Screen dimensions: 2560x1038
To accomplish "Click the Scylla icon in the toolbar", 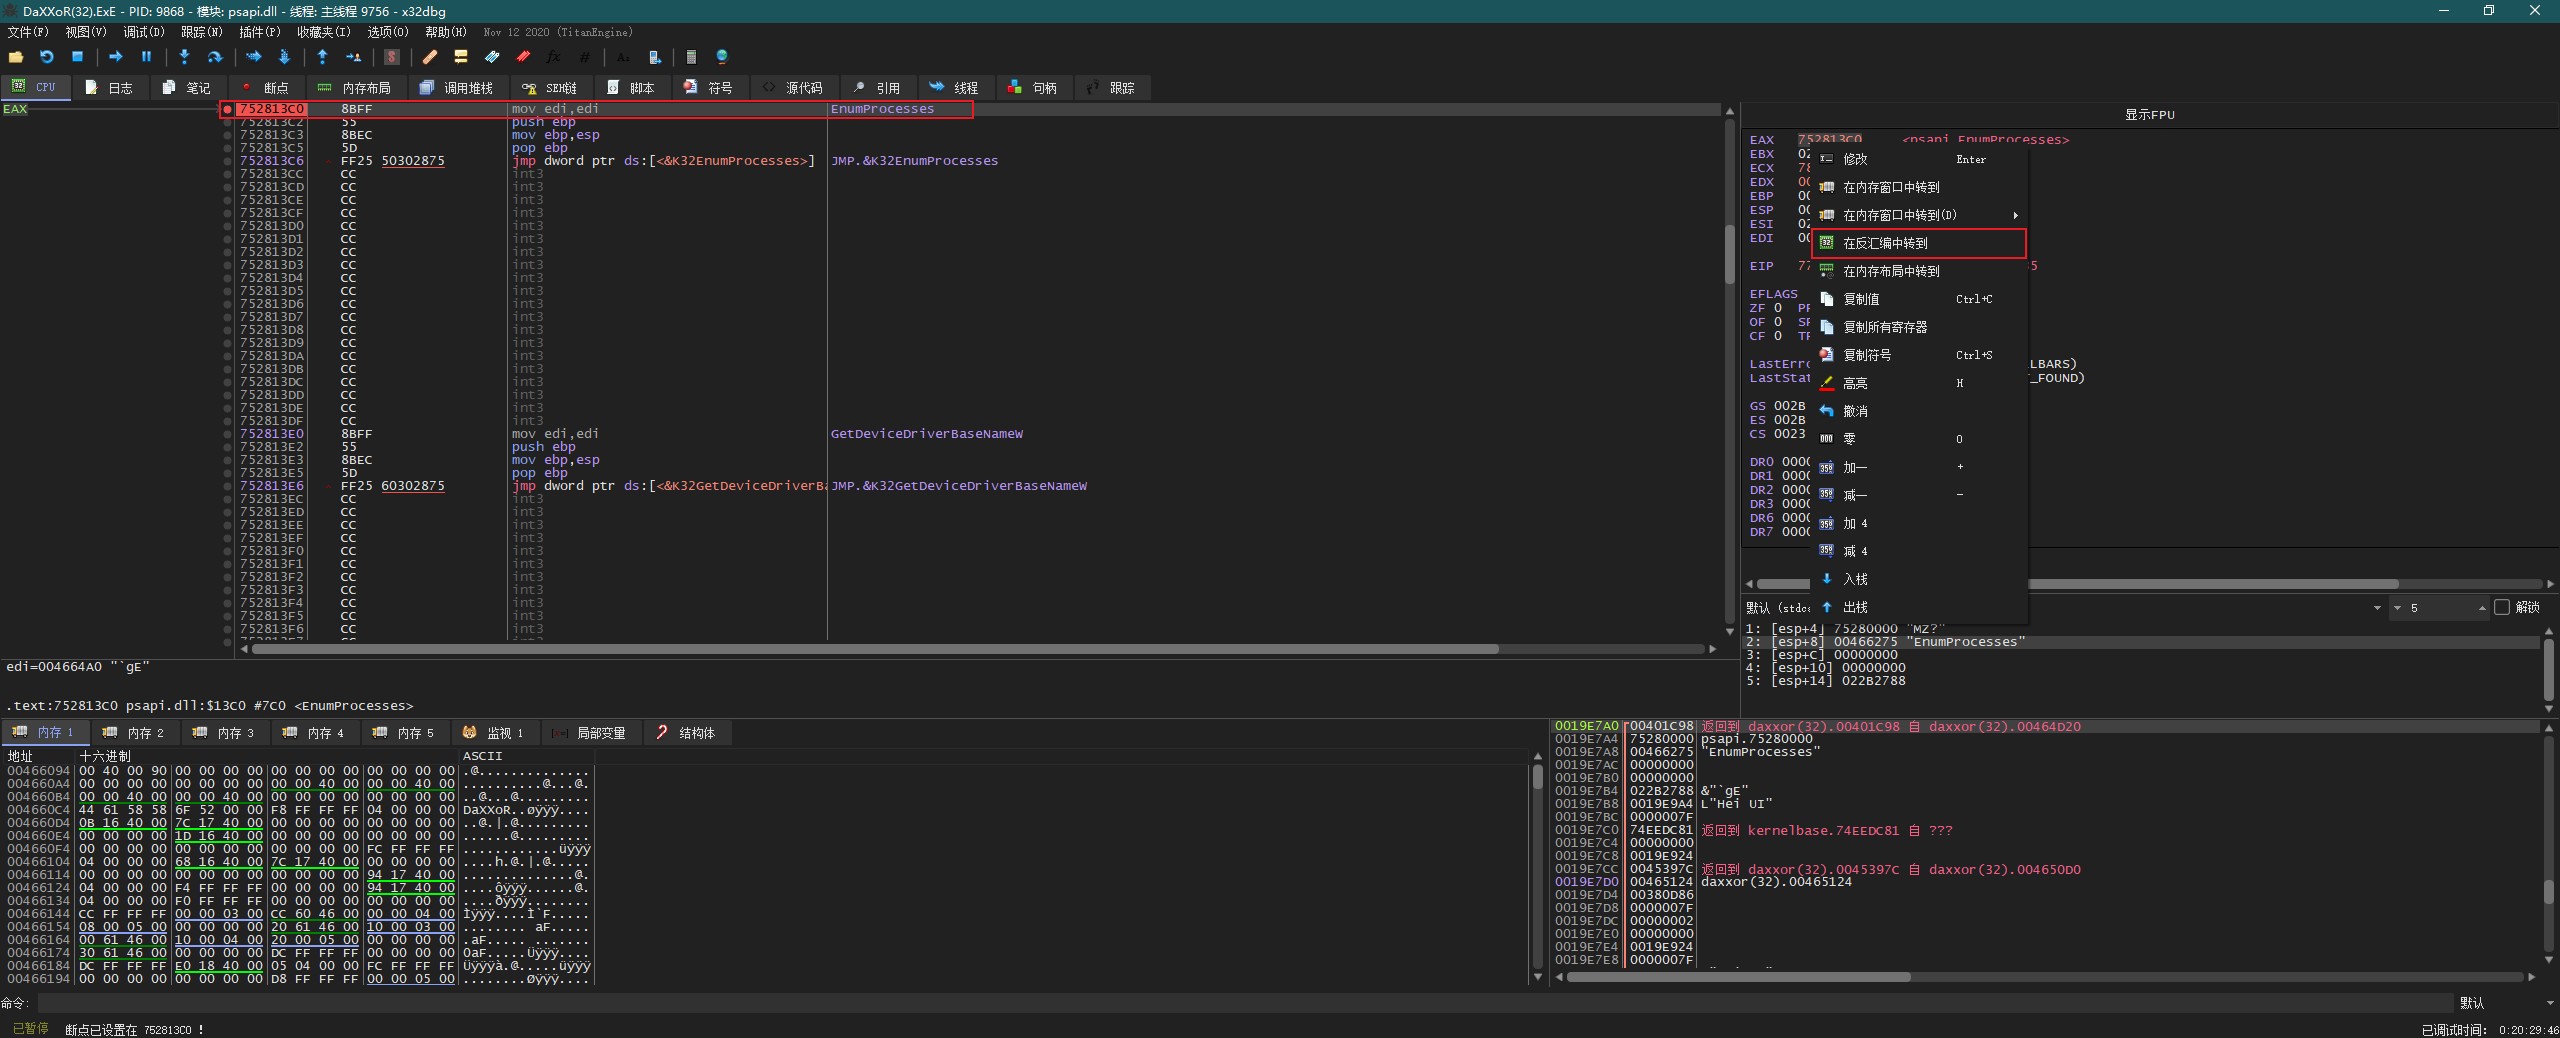I will 392,57.
